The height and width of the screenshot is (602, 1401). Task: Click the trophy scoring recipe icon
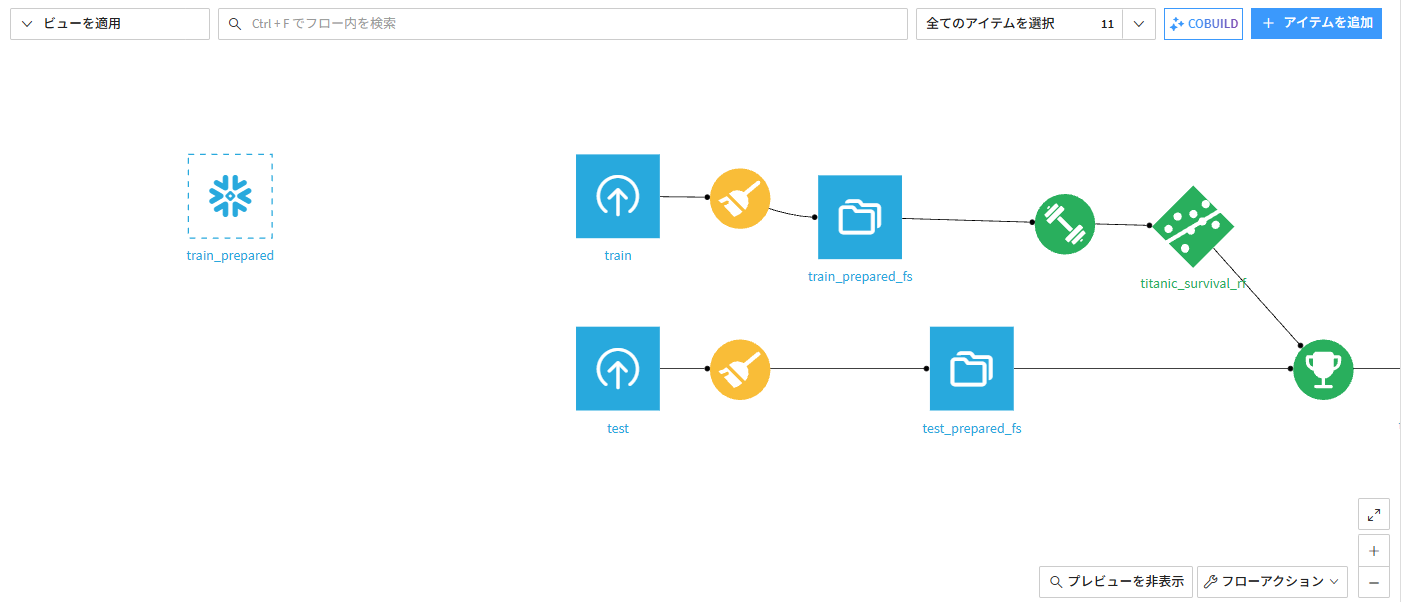tap(1323, 369)
